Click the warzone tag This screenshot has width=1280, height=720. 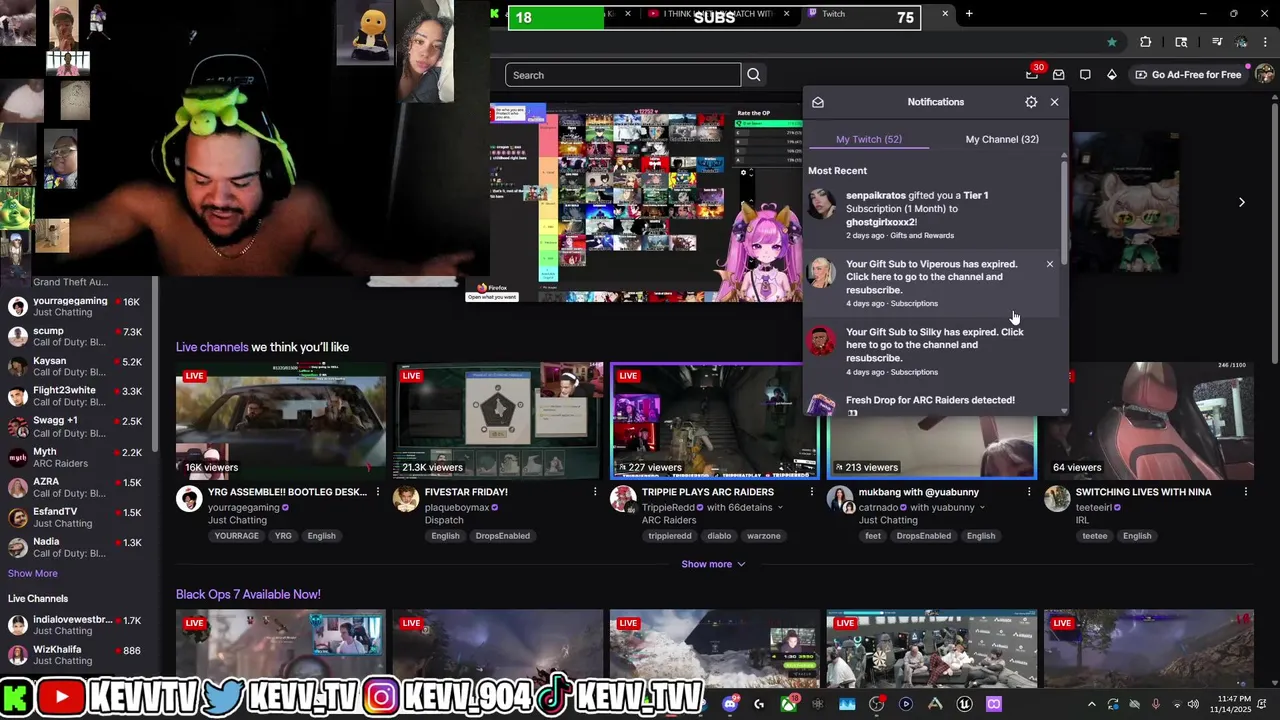pos(764,536)
